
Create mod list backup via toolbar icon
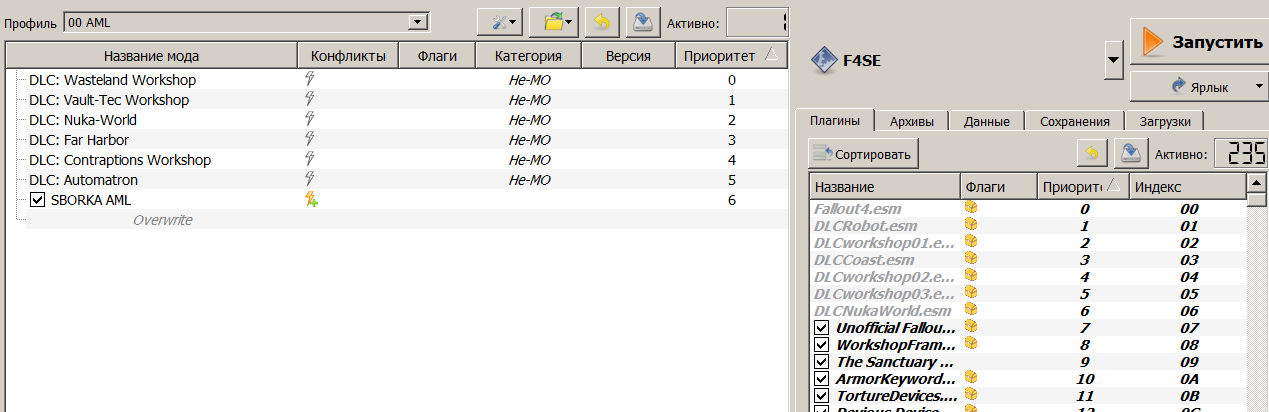640,21
